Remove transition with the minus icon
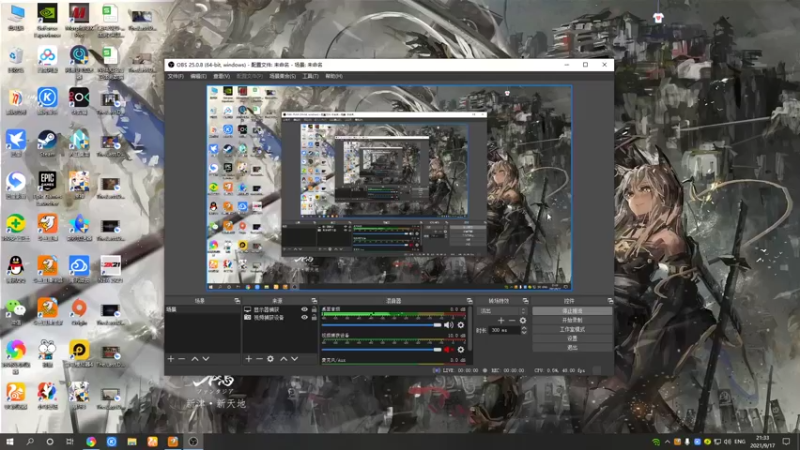 (x=512, y=320)
